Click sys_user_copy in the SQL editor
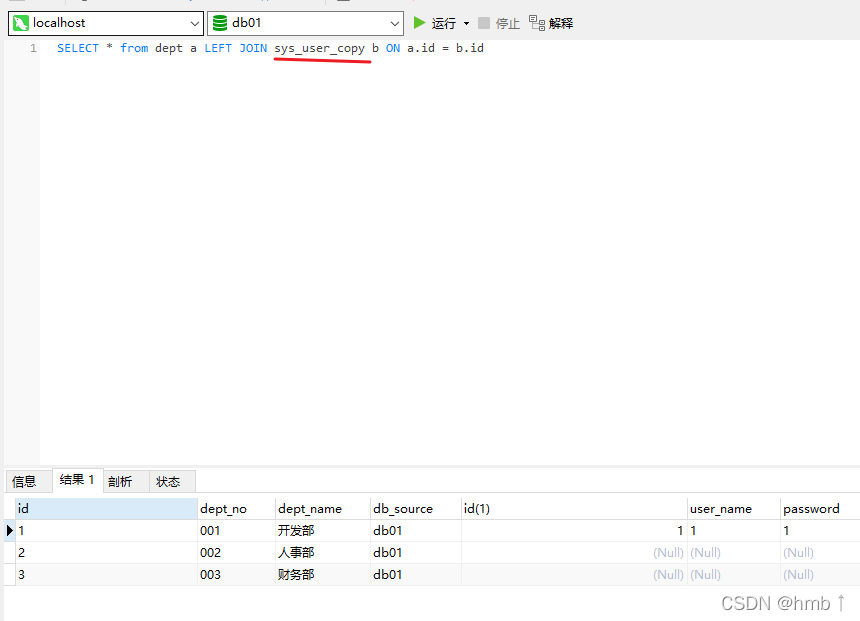 point(320,48)
